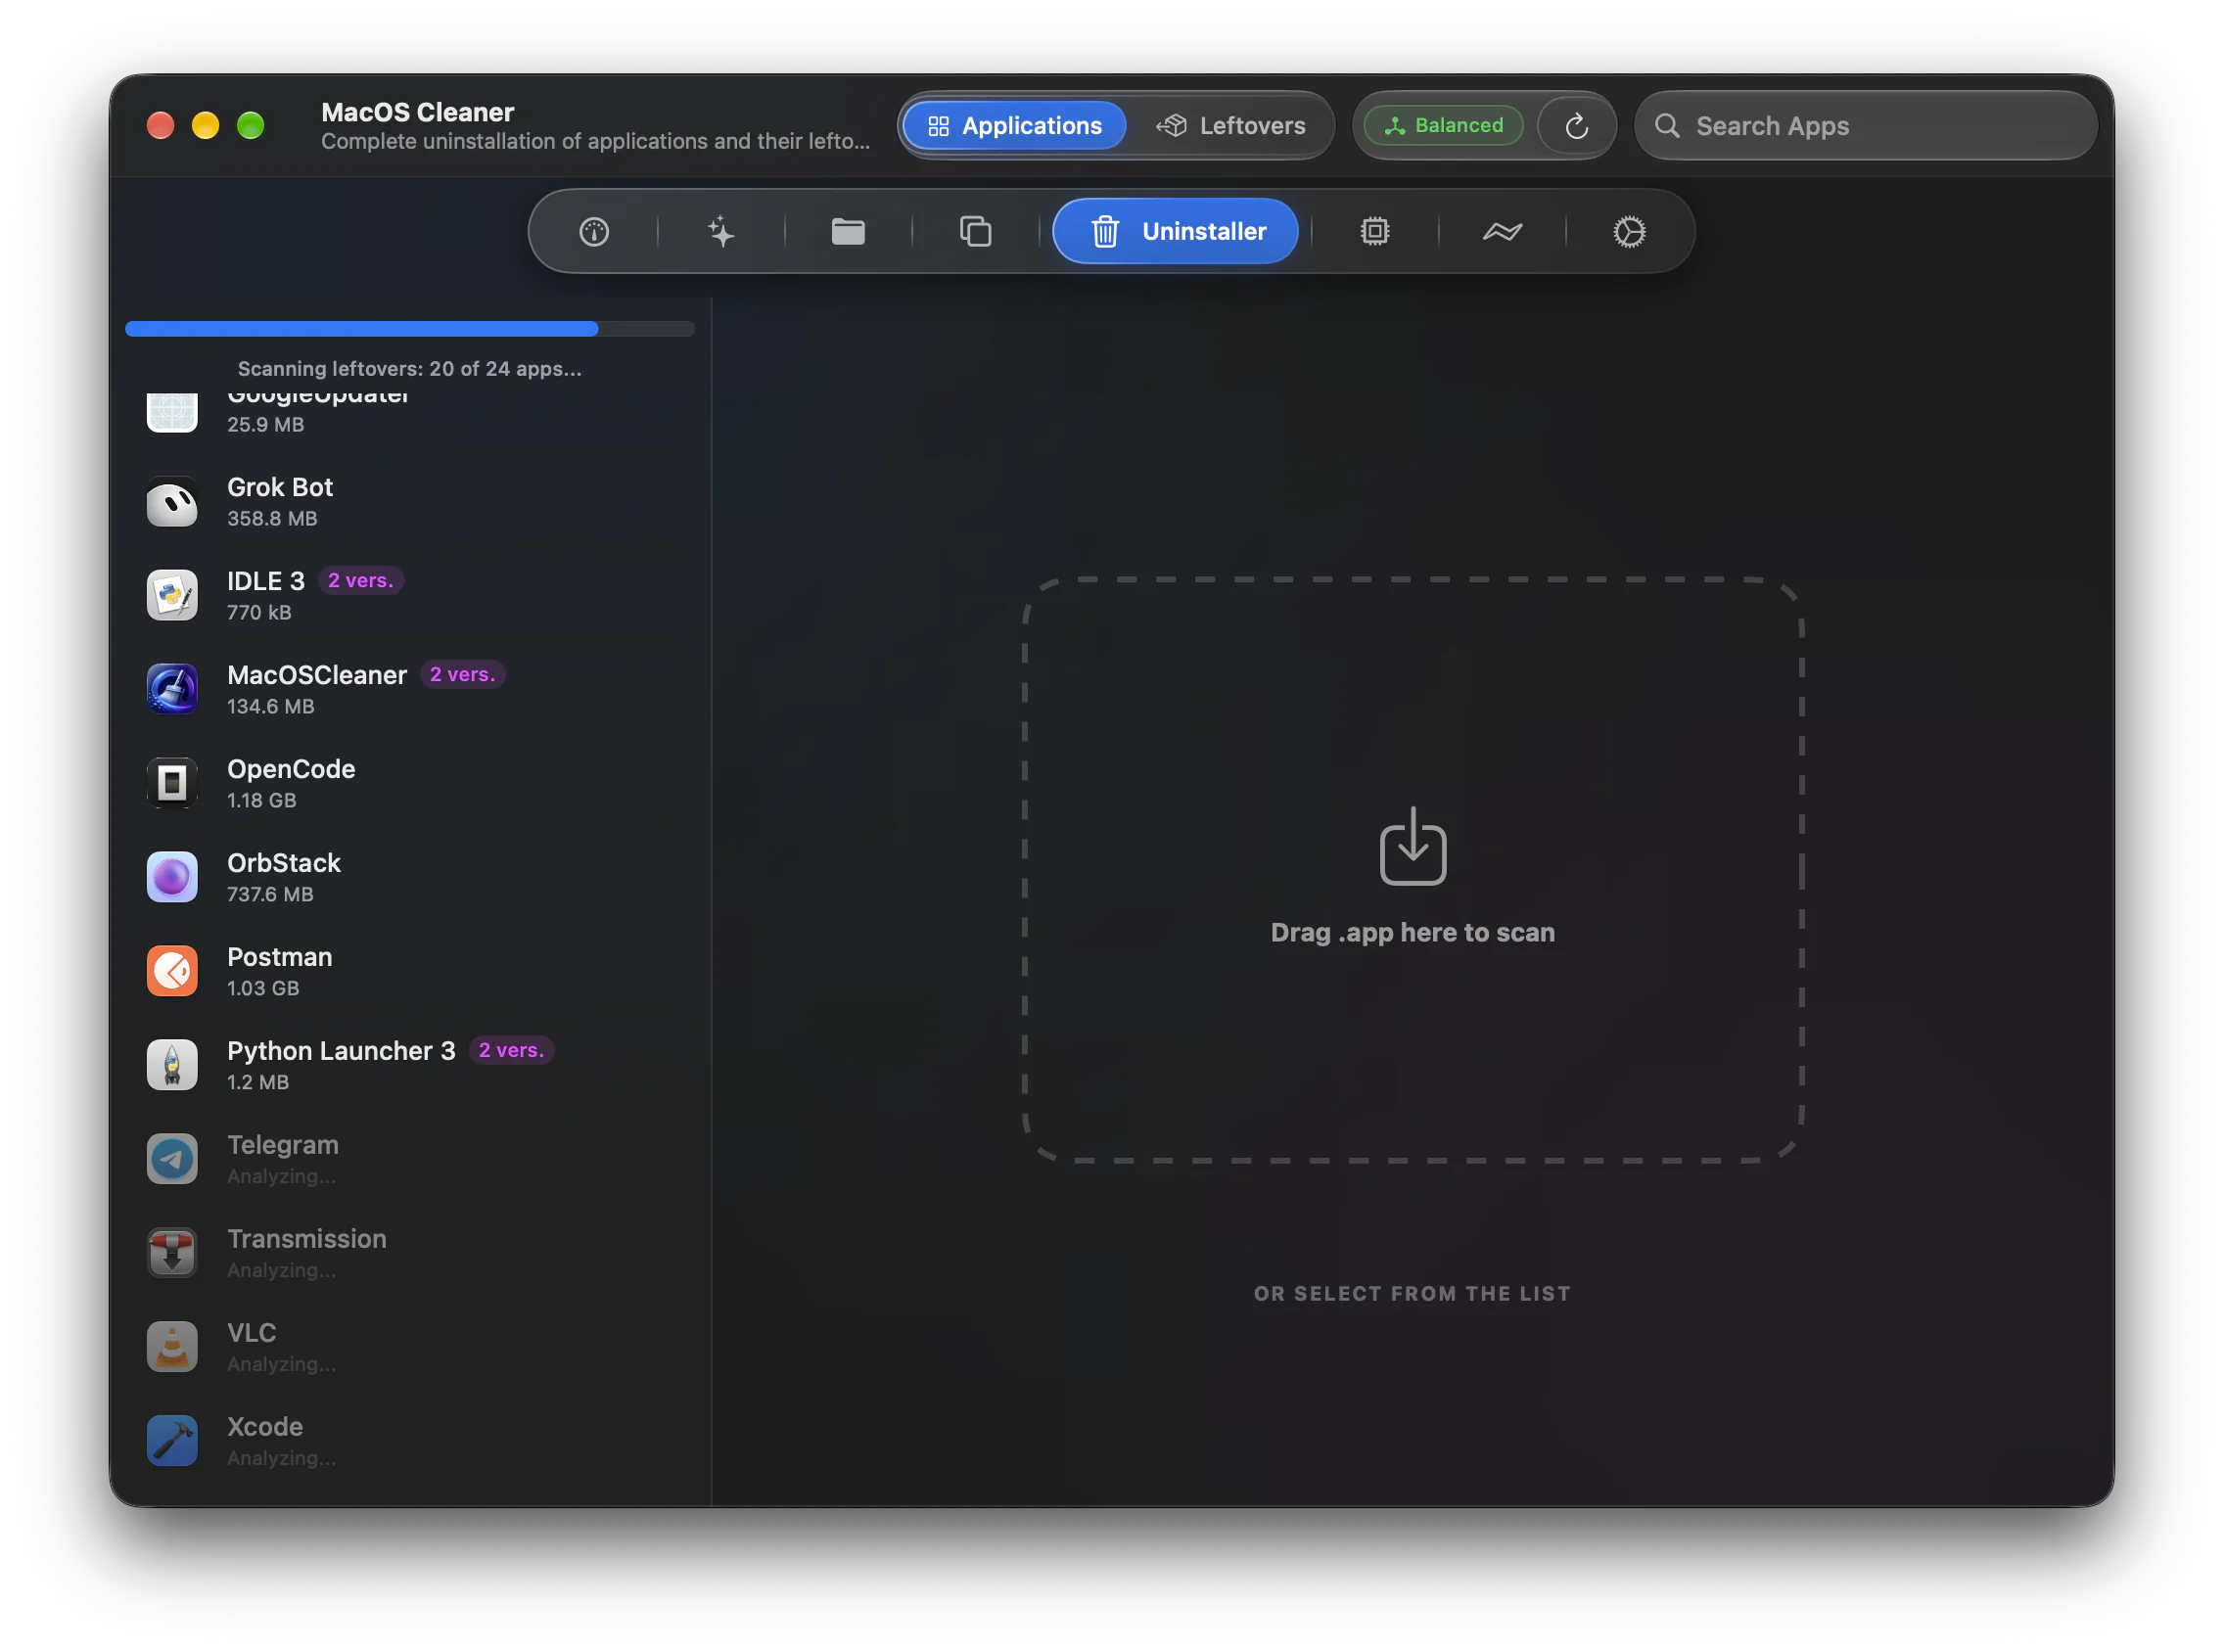Click the OpenCode app icon

point(172,784)
